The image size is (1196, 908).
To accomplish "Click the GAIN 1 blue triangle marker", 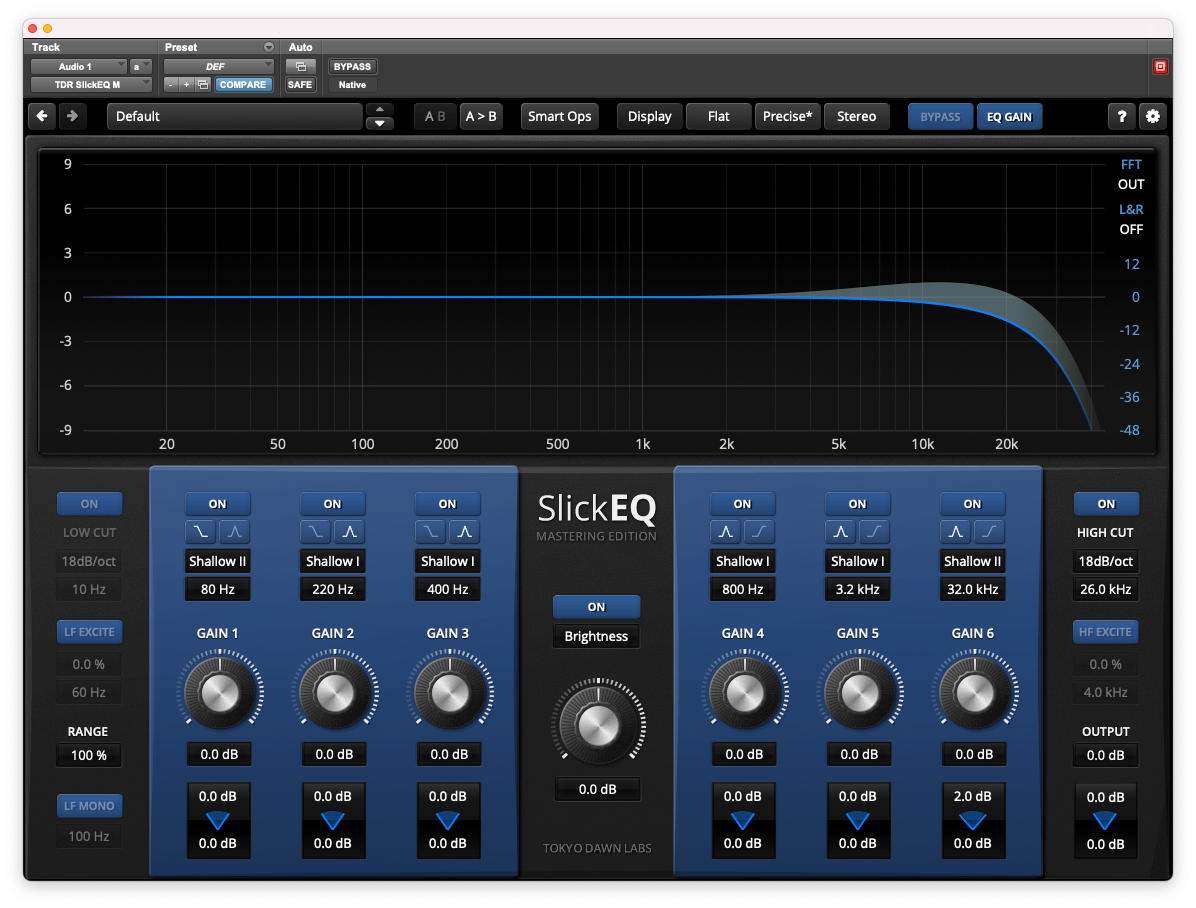I will (x=217, y=821).
